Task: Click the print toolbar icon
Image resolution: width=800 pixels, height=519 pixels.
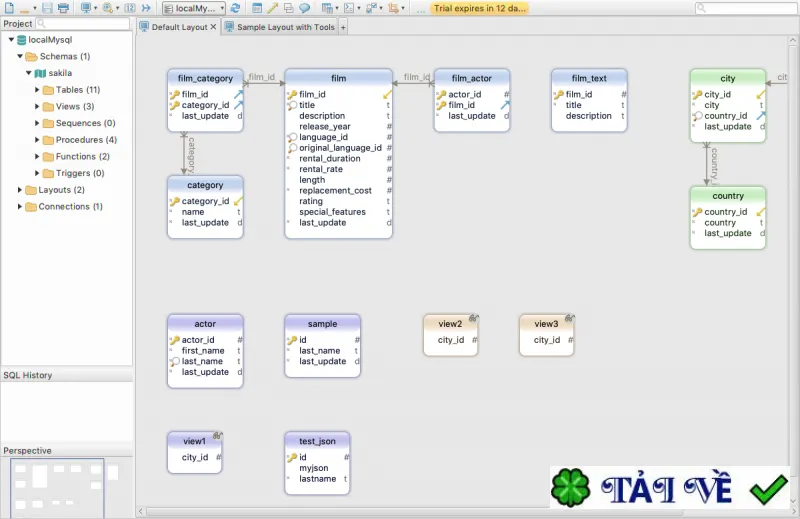Action: point(63,8)
